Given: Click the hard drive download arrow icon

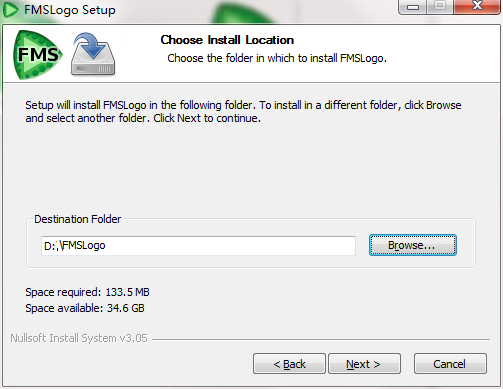Looking at the screenshot, I should point(93,54).
